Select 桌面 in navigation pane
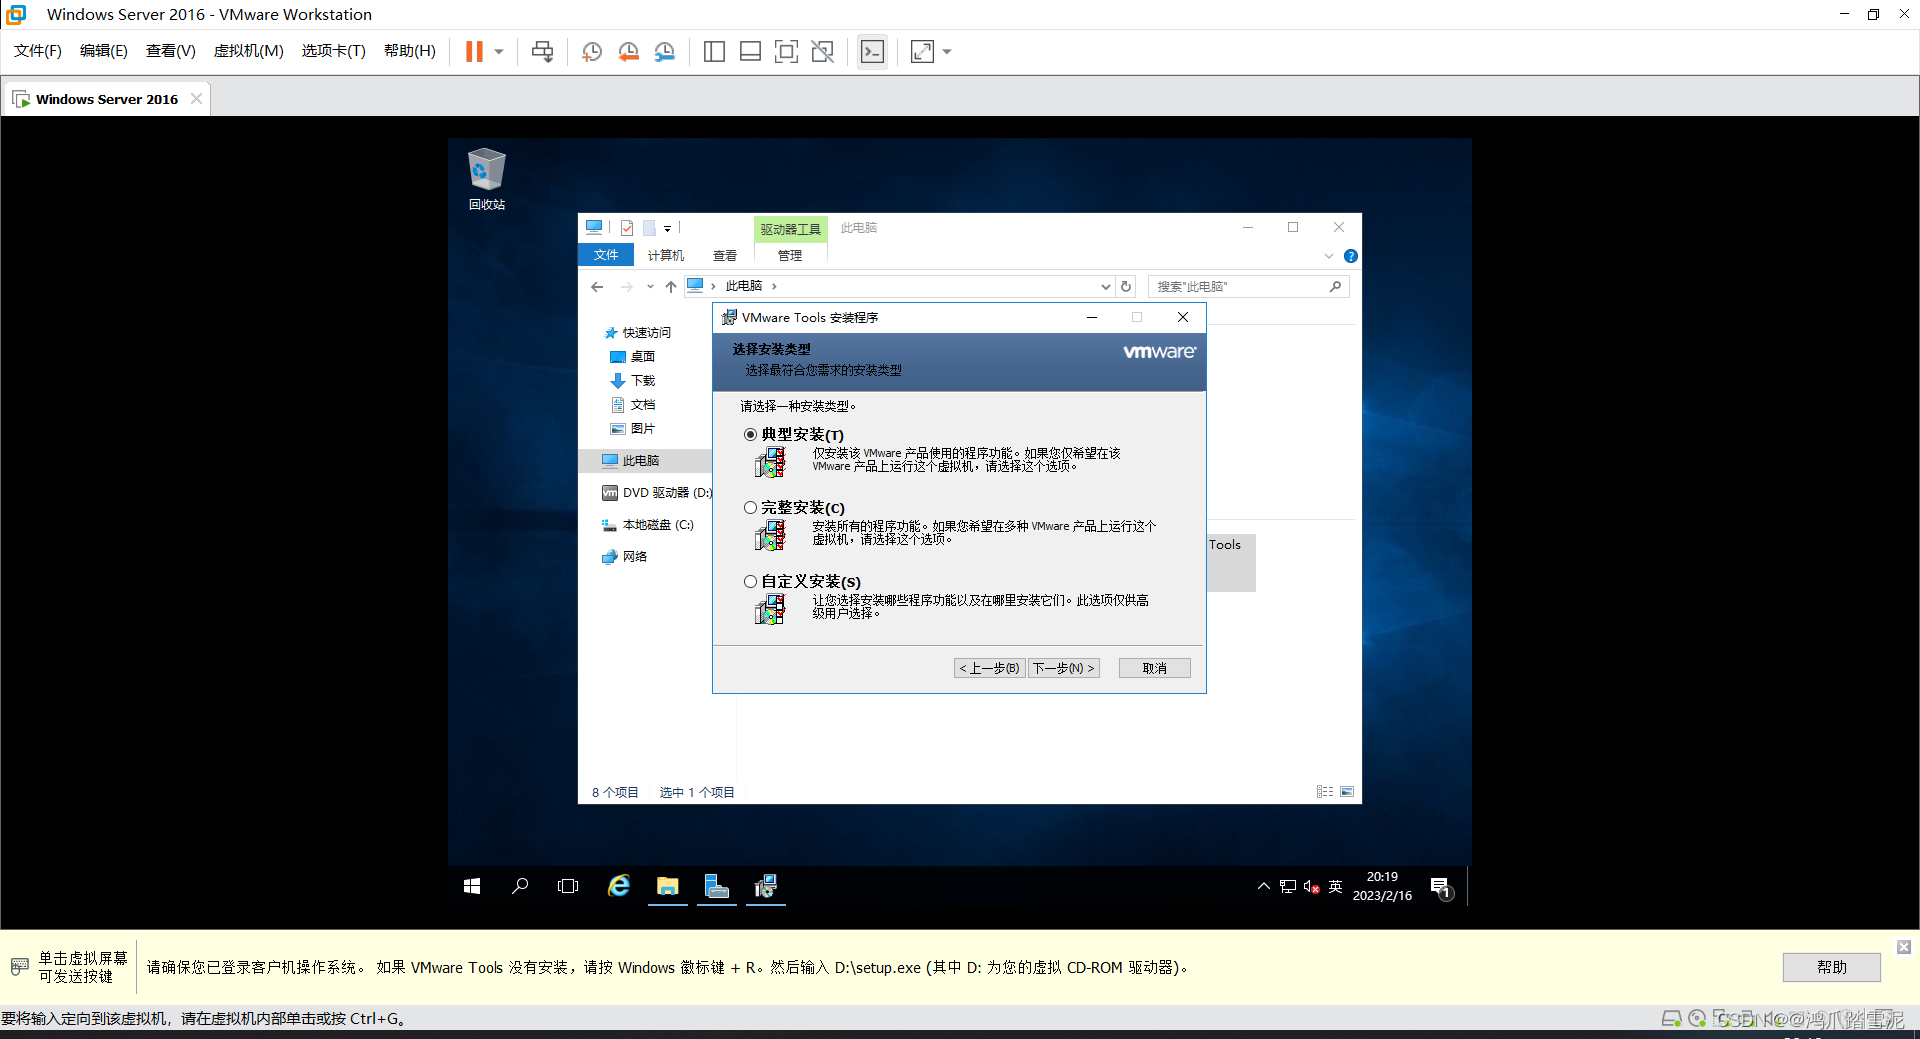 [x=632, y=356]
